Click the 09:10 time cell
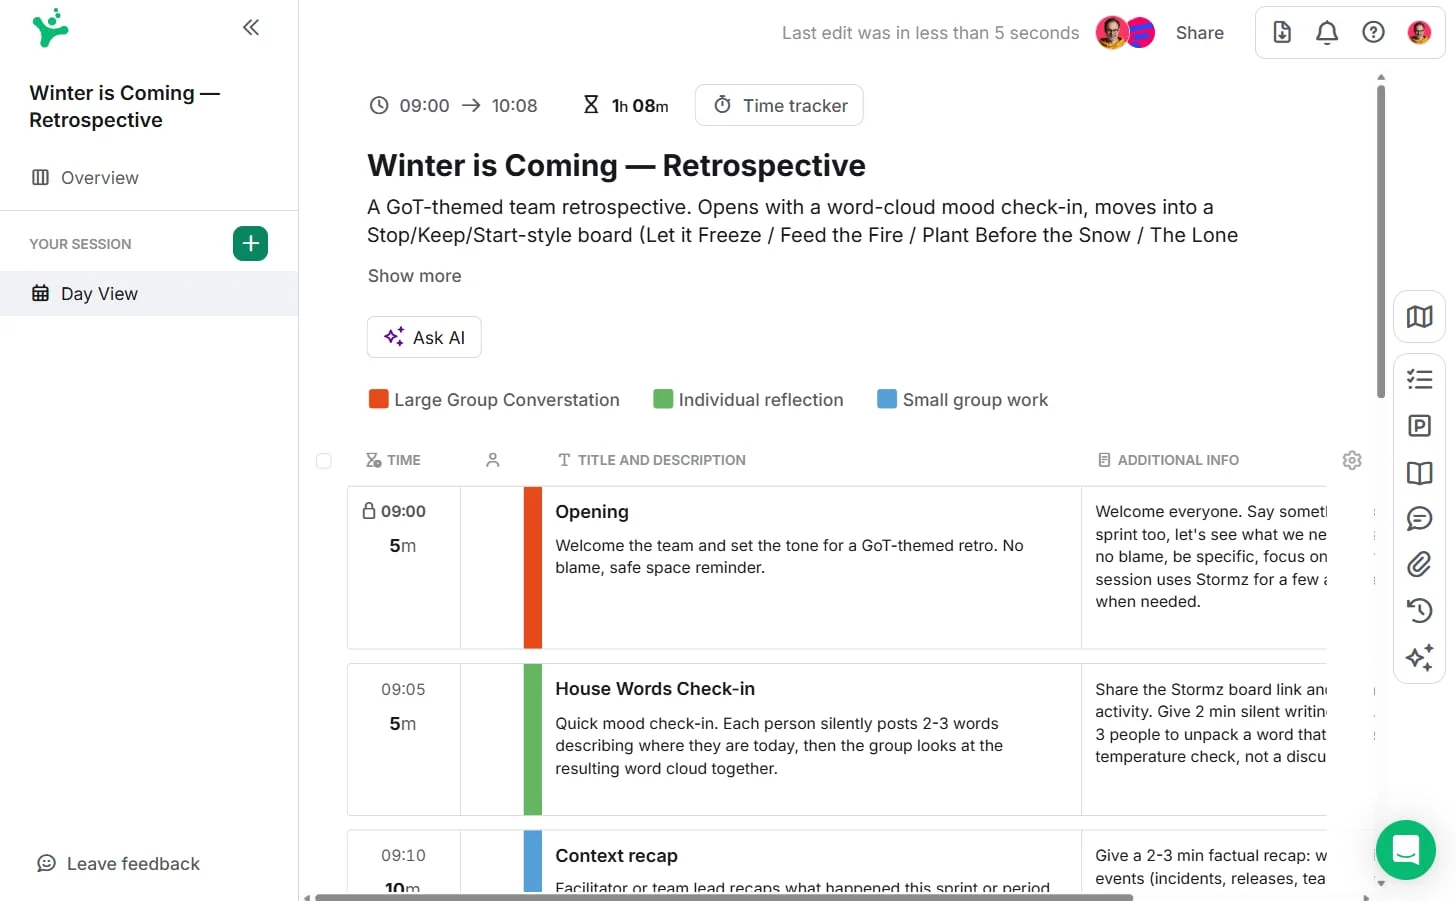This screenshot has height=901, width=1456. [x=403, y=855]
